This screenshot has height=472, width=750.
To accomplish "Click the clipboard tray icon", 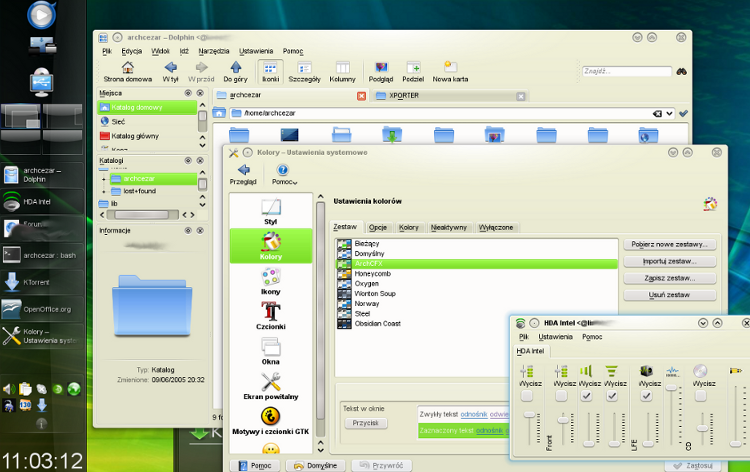I will [x=25, y=389].
